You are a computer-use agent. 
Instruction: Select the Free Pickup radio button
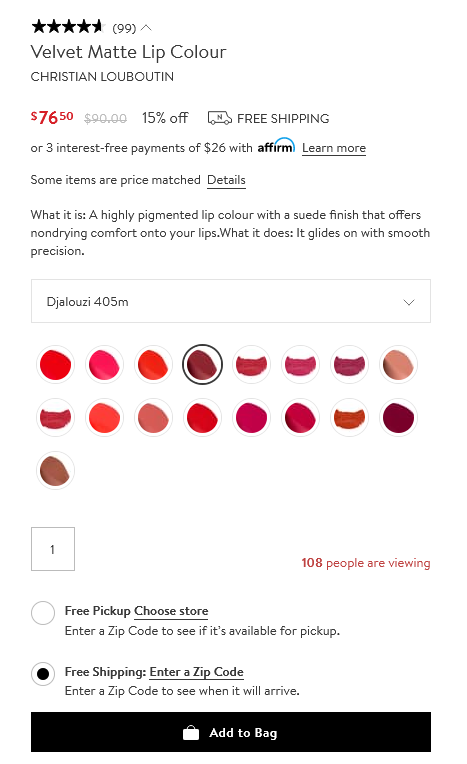tap(43, 613)
